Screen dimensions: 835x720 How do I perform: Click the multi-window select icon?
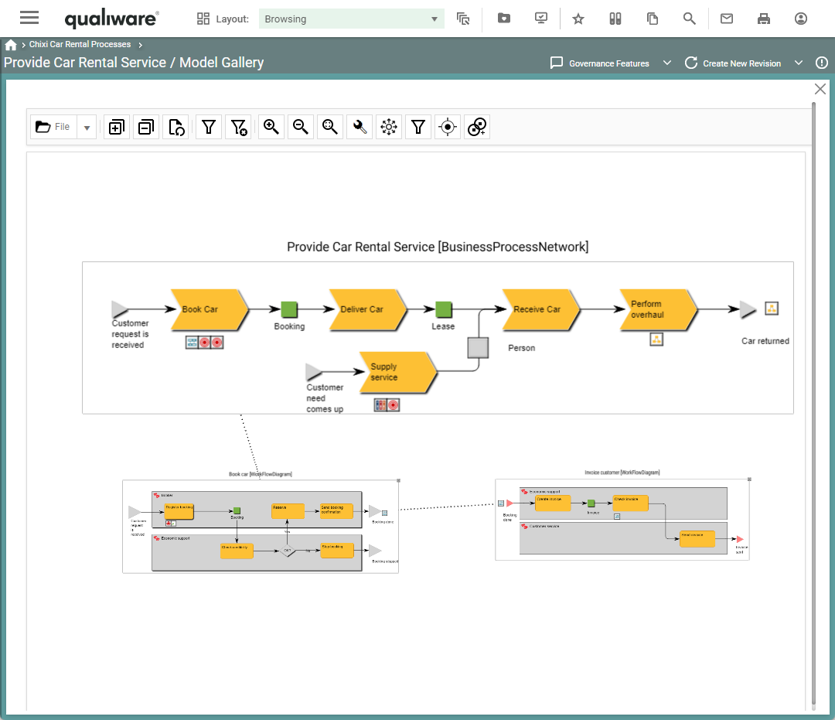[x=463, y=19]
